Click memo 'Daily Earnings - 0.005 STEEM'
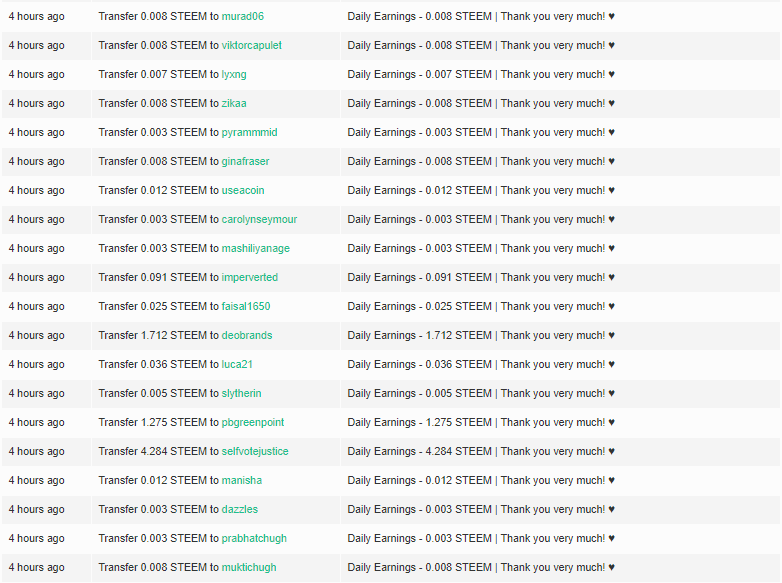This screenshot has height=583, width=782. (419, 392)
